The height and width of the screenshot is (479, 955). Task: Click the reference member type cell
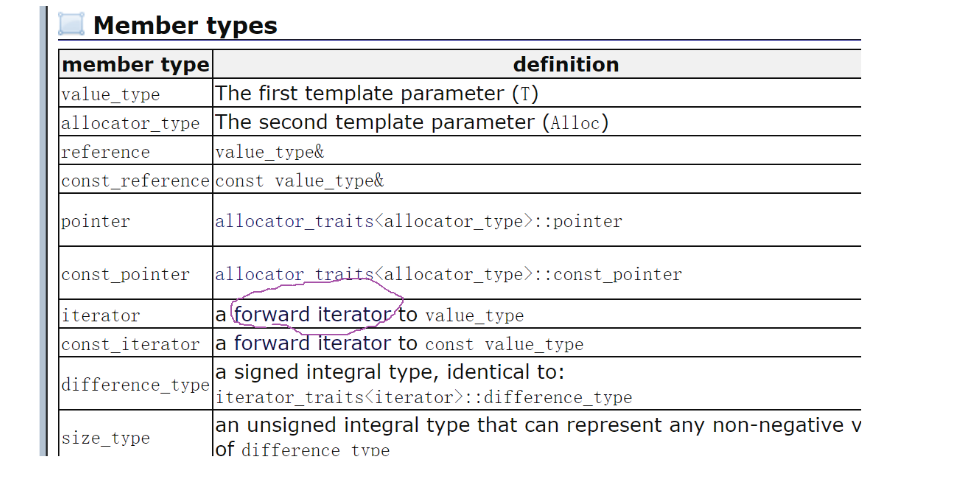(105, 153)
